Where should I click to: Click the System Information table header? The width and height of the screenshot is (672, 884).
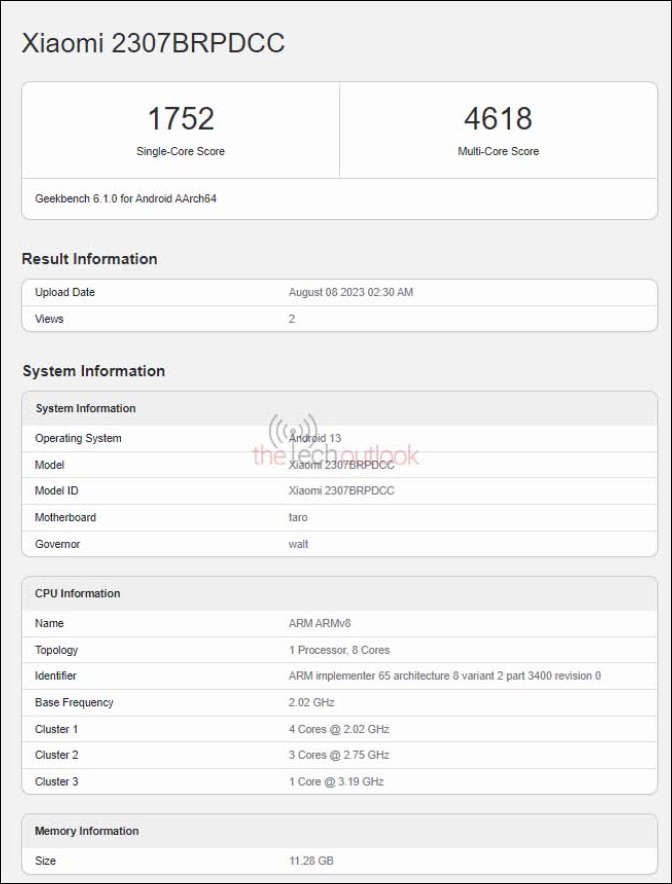(x=86, y=408)
